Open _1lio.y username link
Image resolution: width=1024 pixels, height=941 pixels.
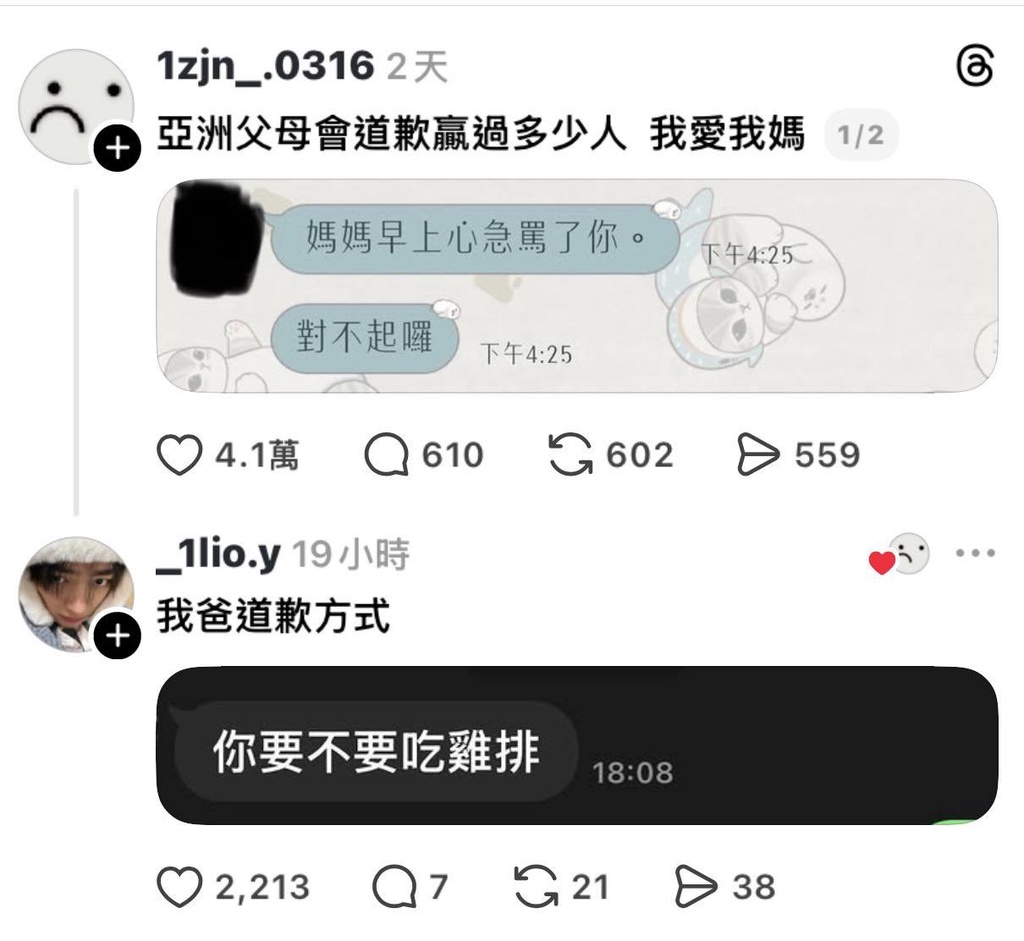pyautogui.click(x=219, y=555)
